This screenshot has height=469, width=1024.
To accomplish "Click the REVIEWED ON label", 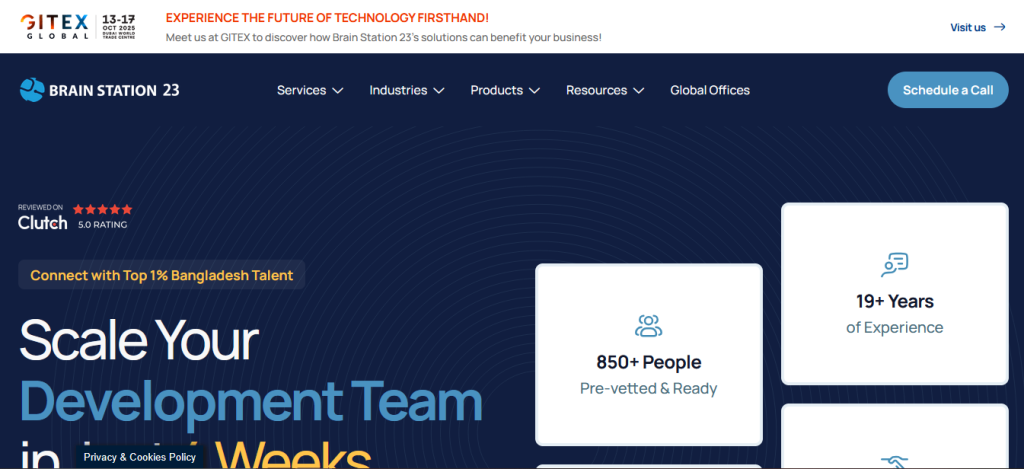I will point(40,207).
